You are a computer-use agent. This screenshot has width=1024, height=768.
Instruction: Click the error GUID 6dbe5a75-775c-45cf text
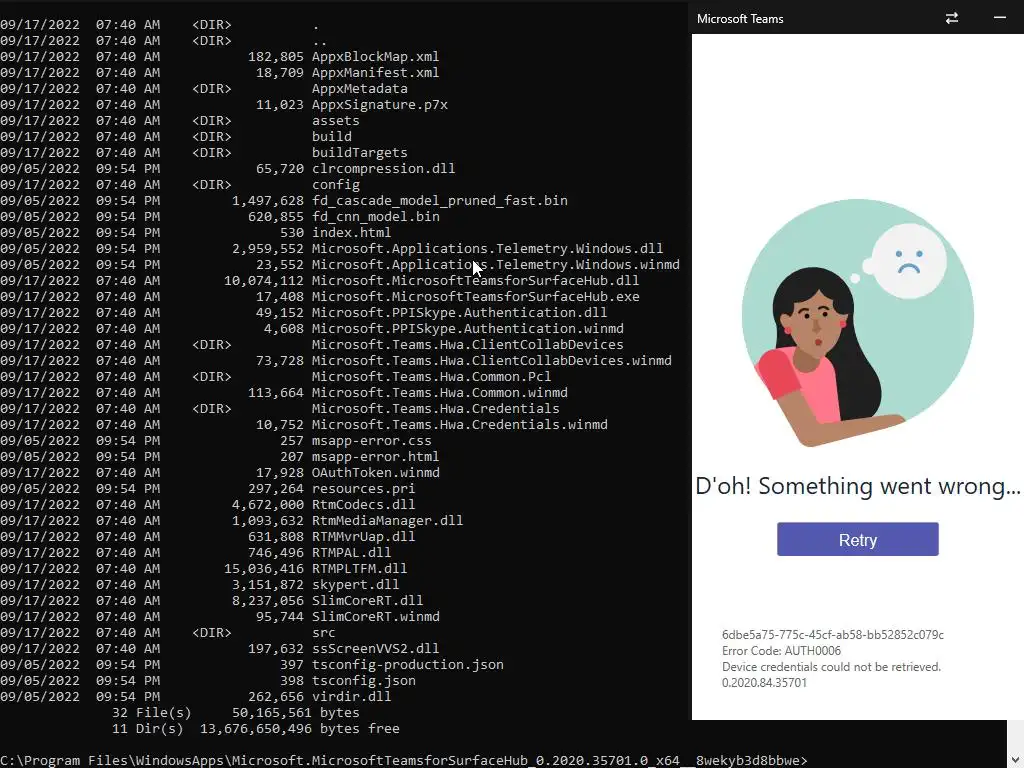click(x=833, y=634)
